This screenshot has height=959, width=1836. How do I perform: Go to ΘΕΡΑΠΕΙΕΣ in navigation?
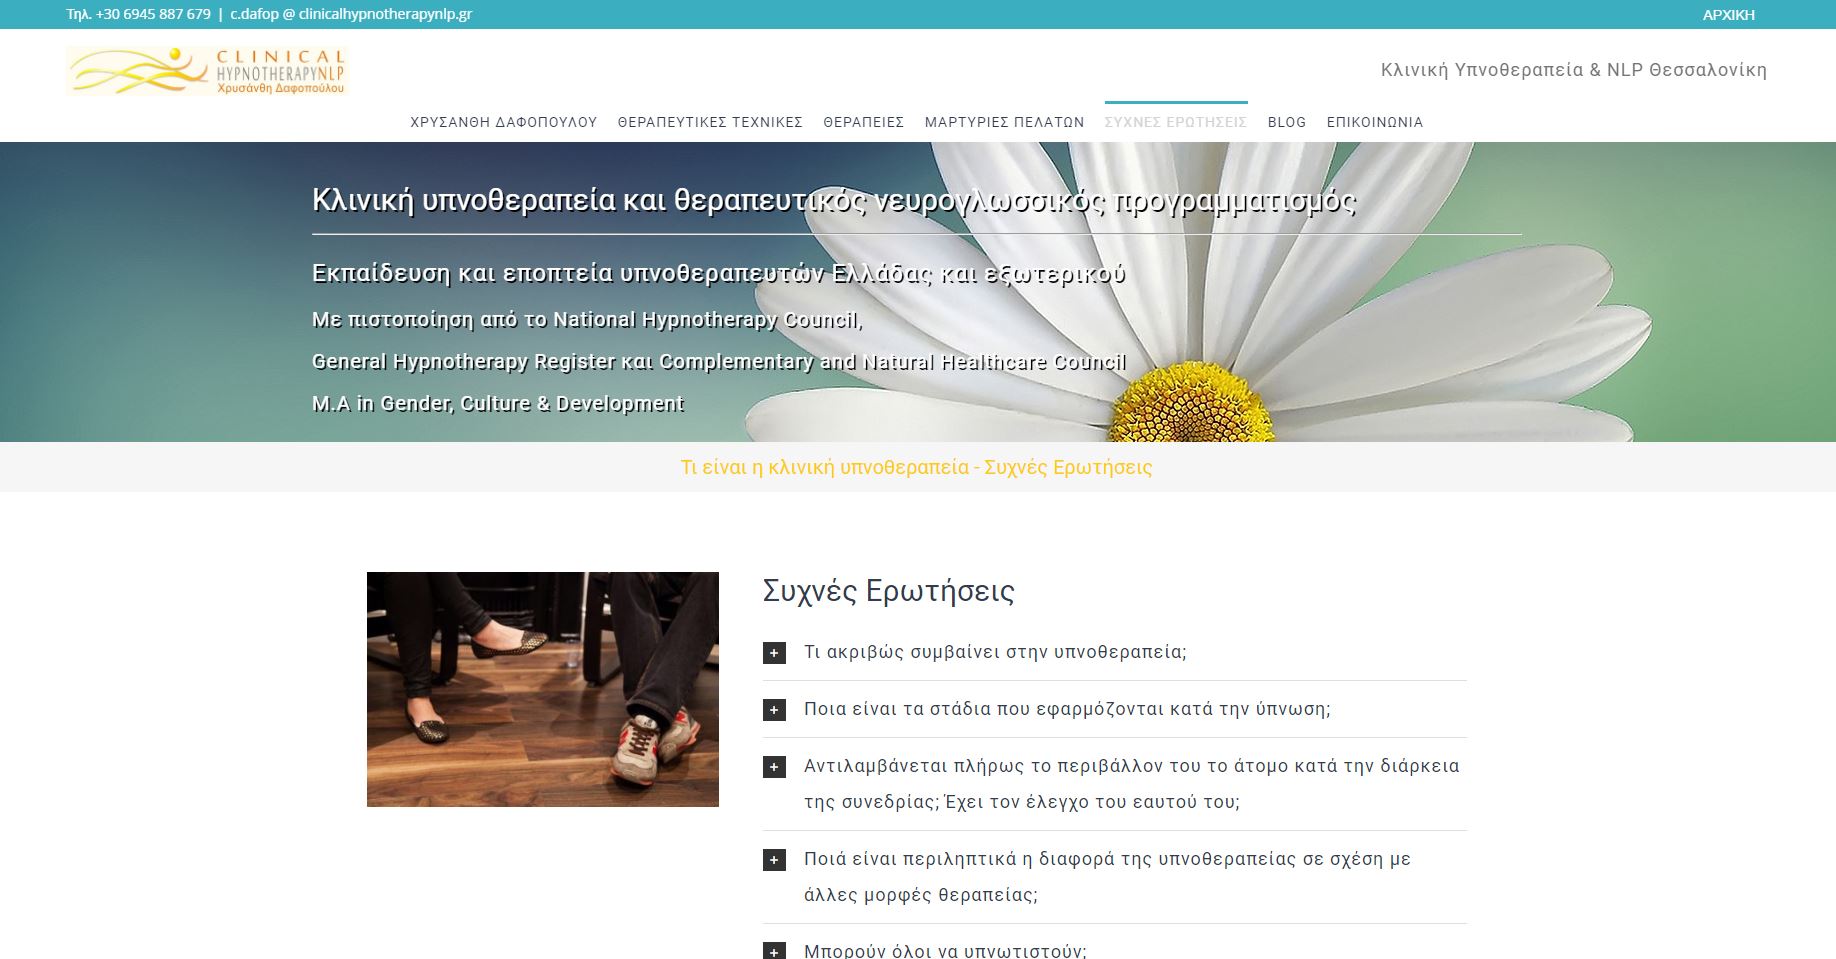pos(863,122)
